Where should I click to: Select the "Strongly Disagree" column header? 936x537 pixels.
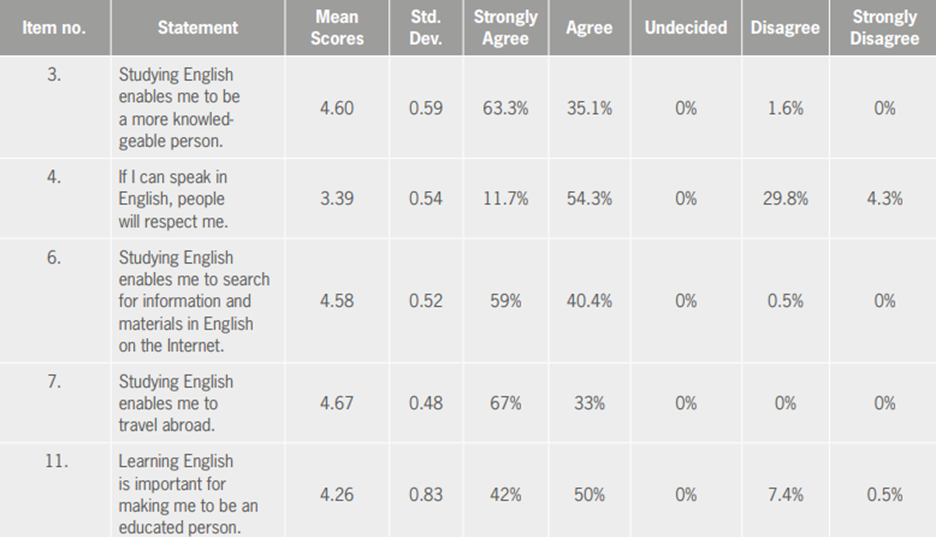point(885,28)
